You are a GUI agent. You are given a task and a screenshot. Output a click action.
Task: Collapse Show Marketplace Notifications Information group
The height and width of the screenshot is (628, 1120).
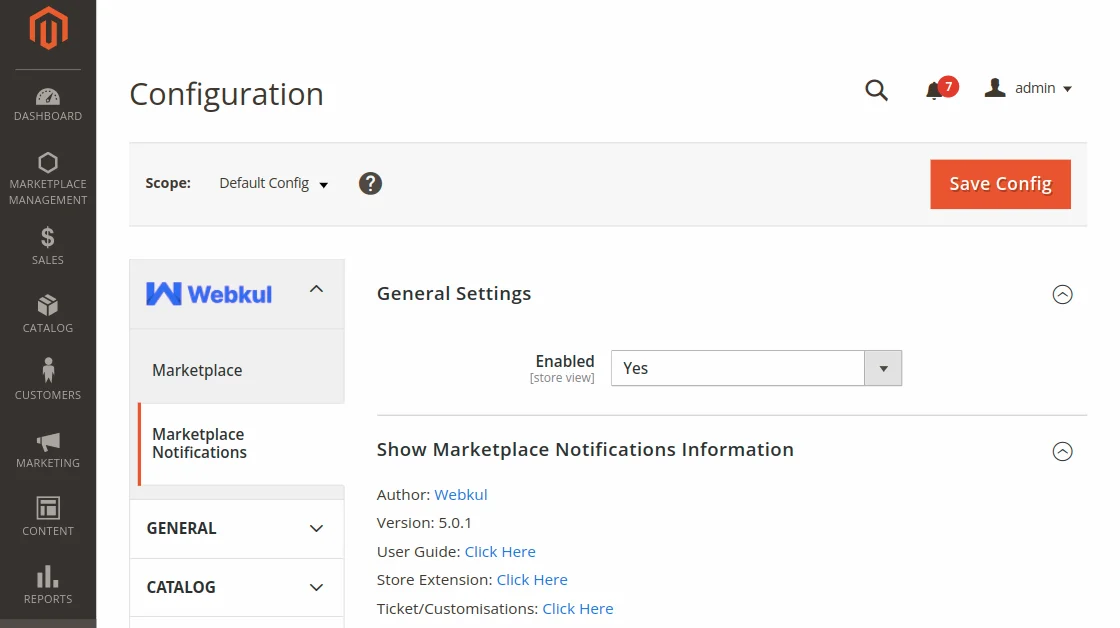pyautogui.click(x=1062, y=452)
